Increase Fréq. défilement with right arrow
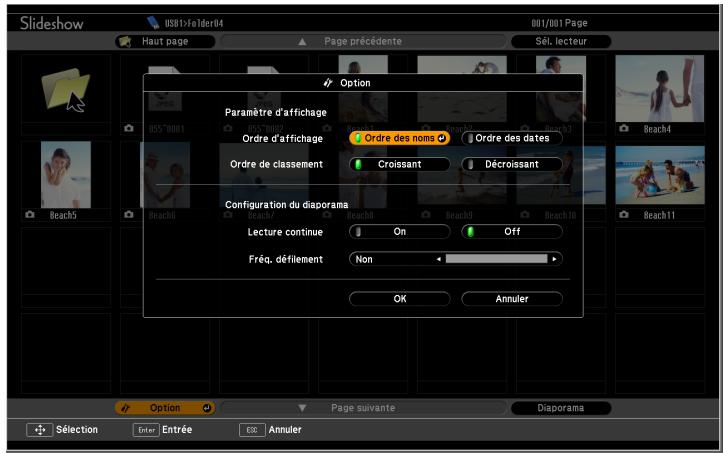The image size is (723, 454). tap(554, 259)
